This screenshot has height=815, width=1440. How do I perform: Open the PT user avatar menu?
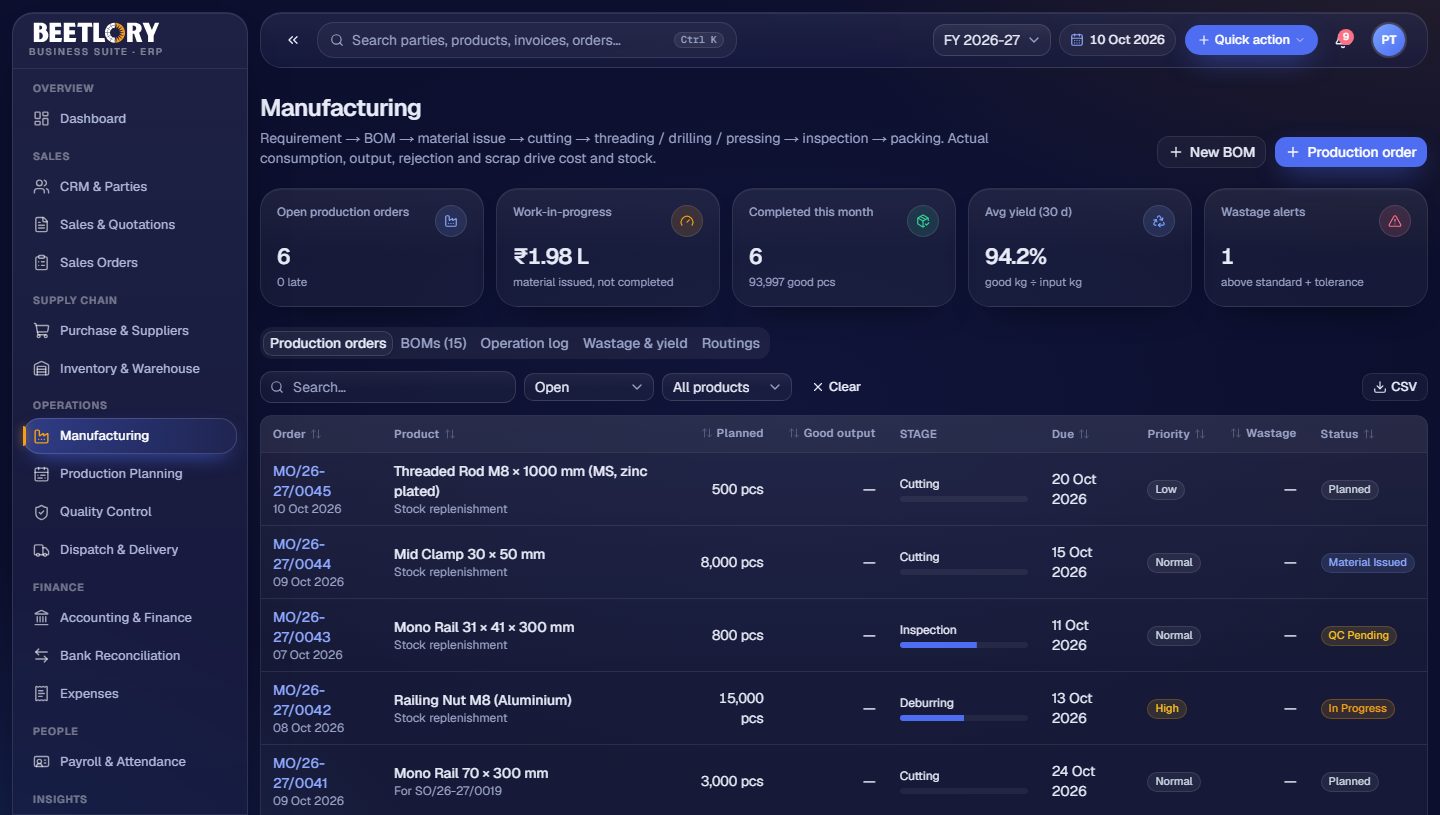point(1388,40)
